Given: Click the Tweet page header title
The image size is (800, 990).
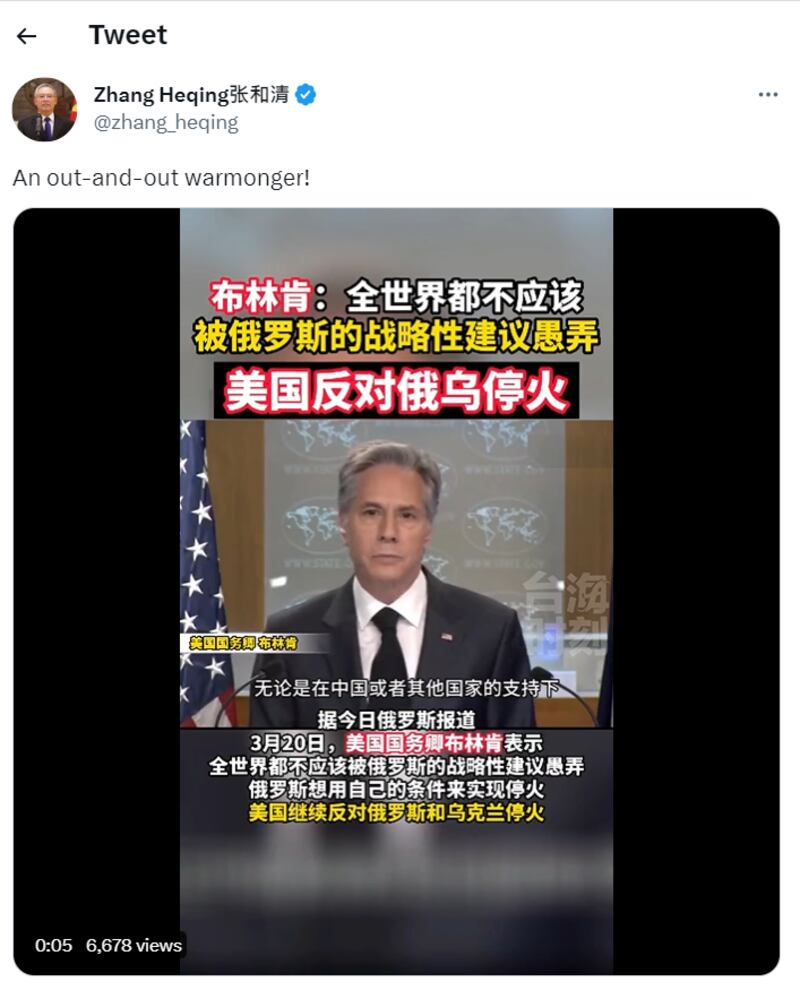Looking at the screenshot, I should pos(128,35).
